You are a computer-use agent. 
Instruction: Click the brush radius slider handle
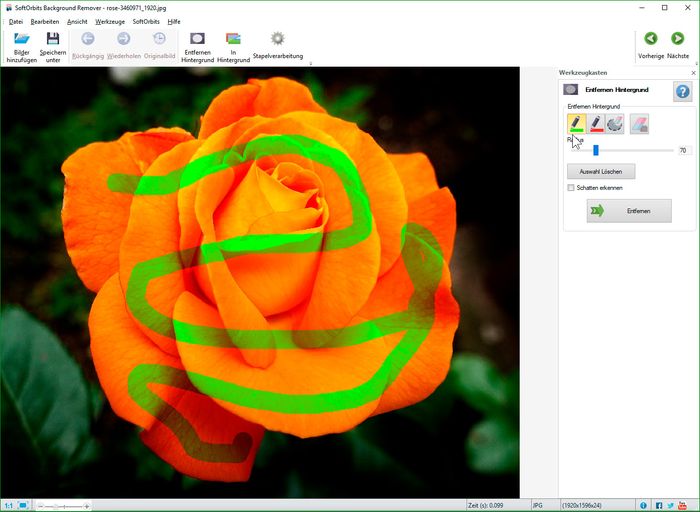[595, 150]
